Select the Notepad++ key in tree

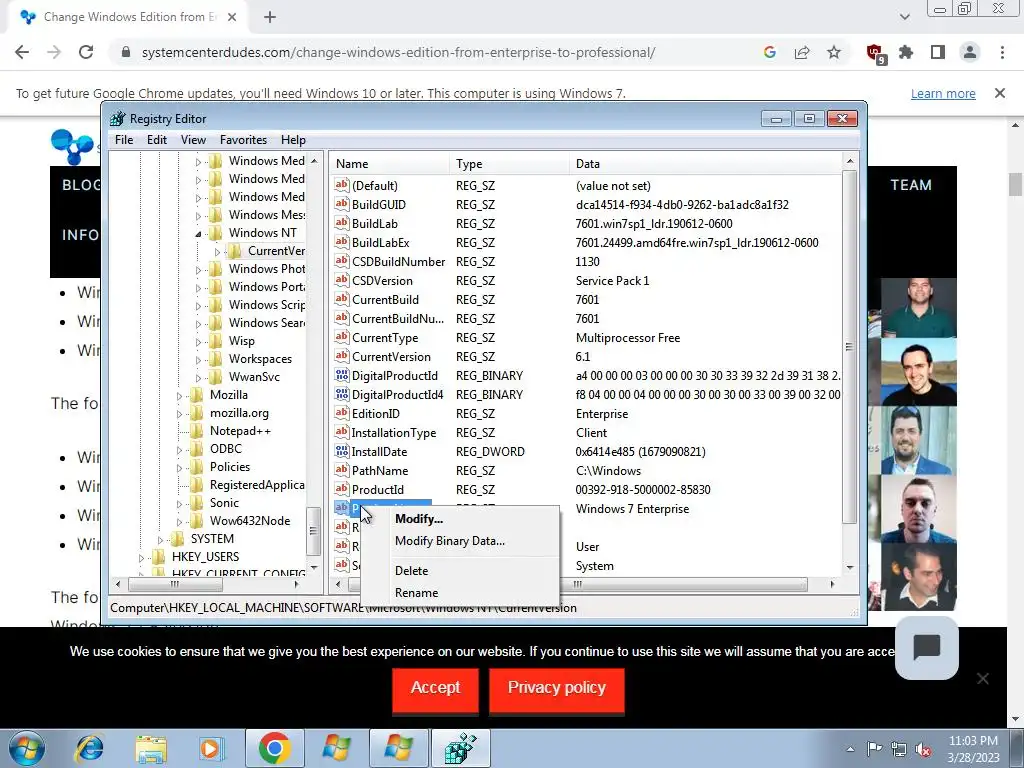coord(240,431)
